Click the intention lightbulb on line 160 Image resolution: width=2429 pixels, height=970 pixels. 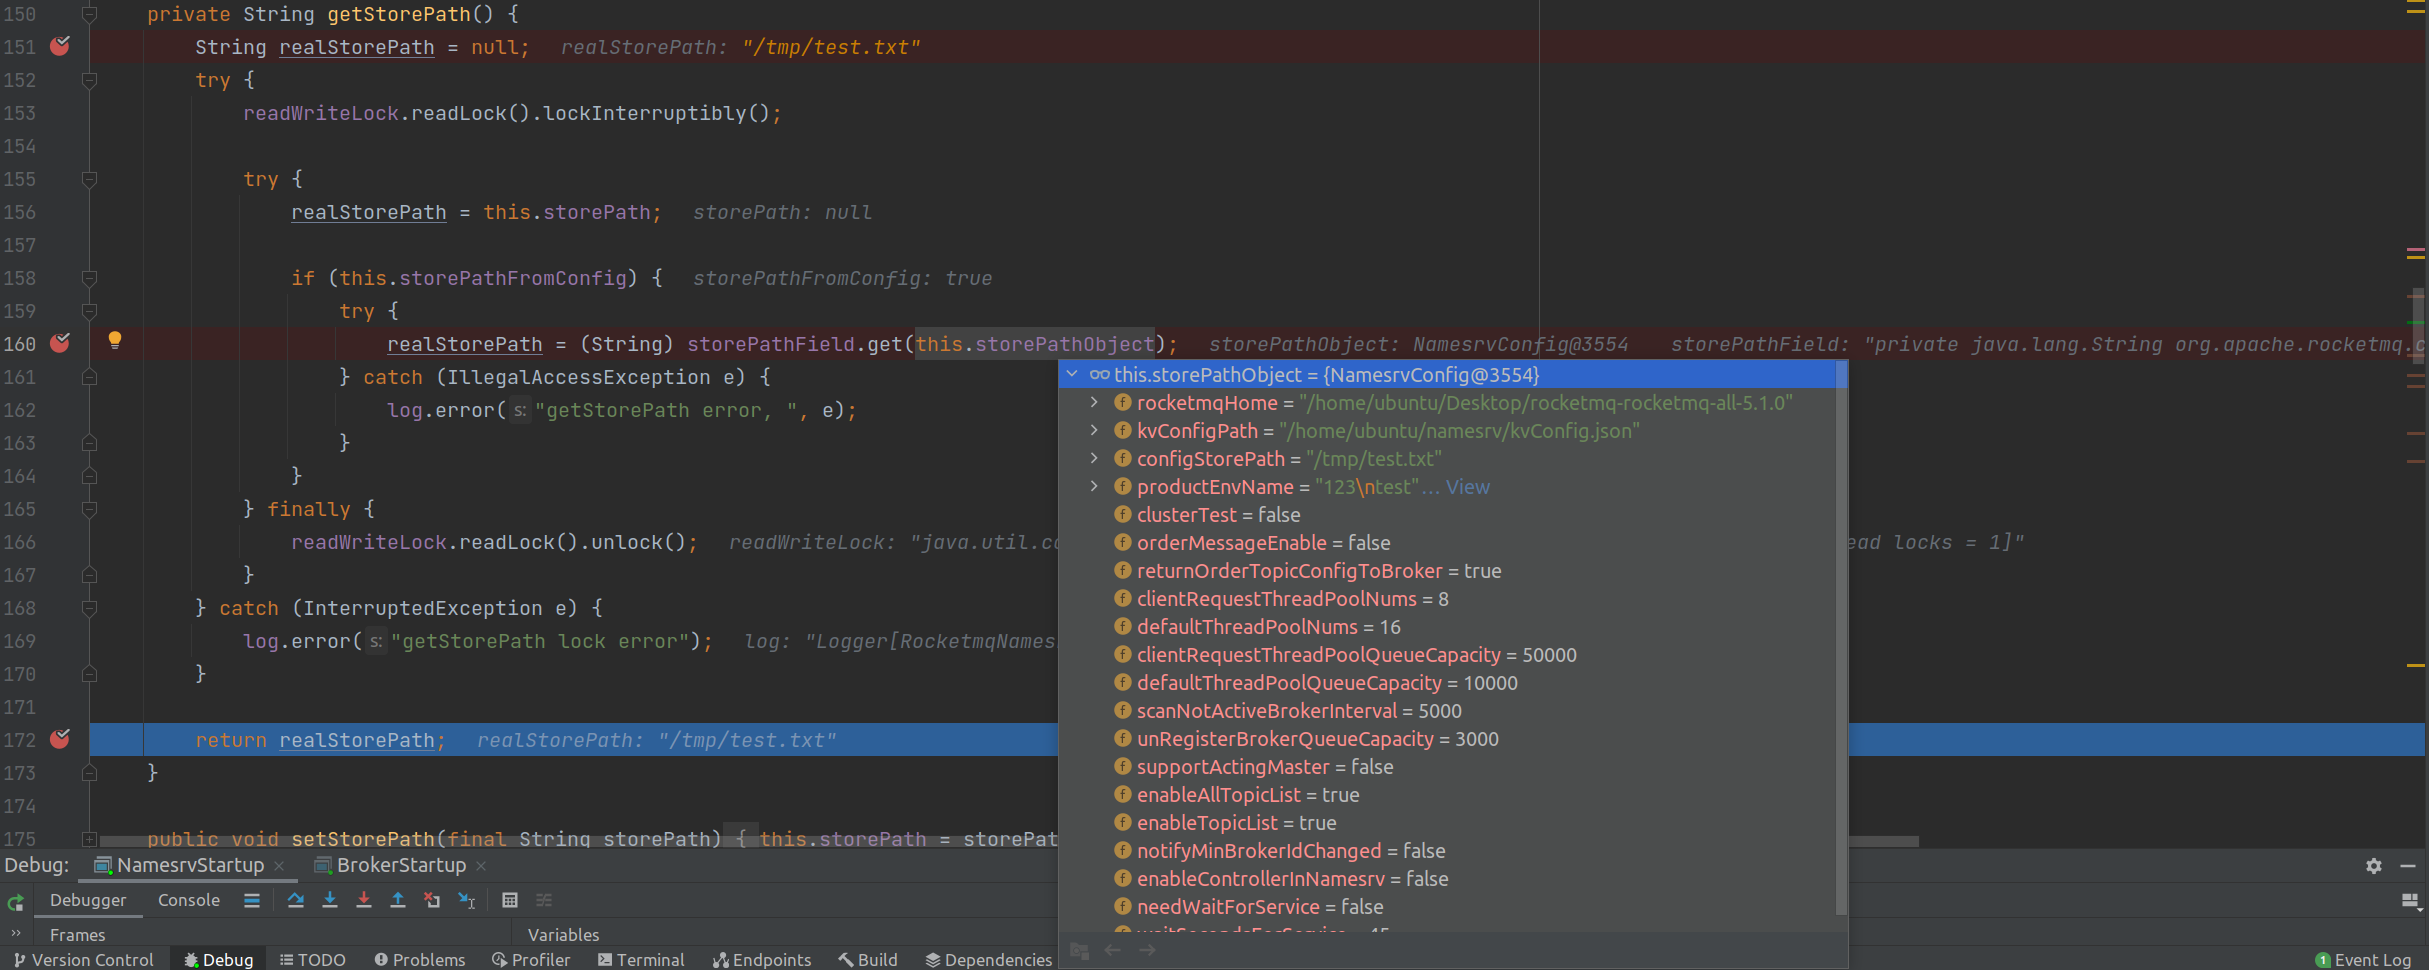pyautogui.click(x=115, y=341)
